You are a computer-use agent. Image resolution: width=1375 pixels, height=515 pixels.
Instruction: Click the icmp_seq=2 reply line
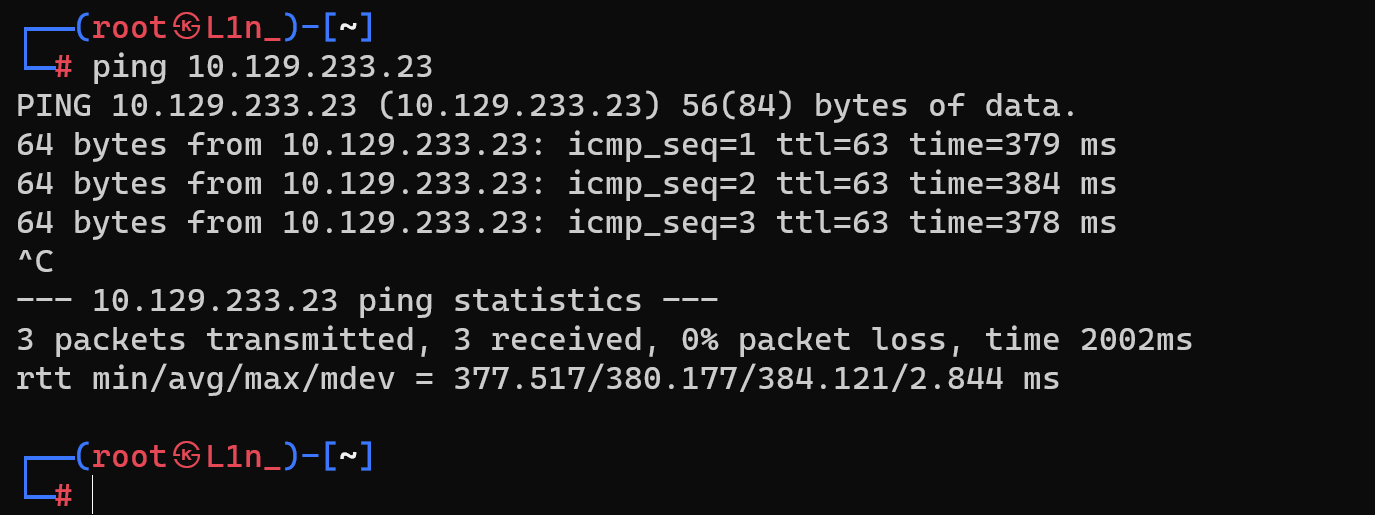click(566, 184)
